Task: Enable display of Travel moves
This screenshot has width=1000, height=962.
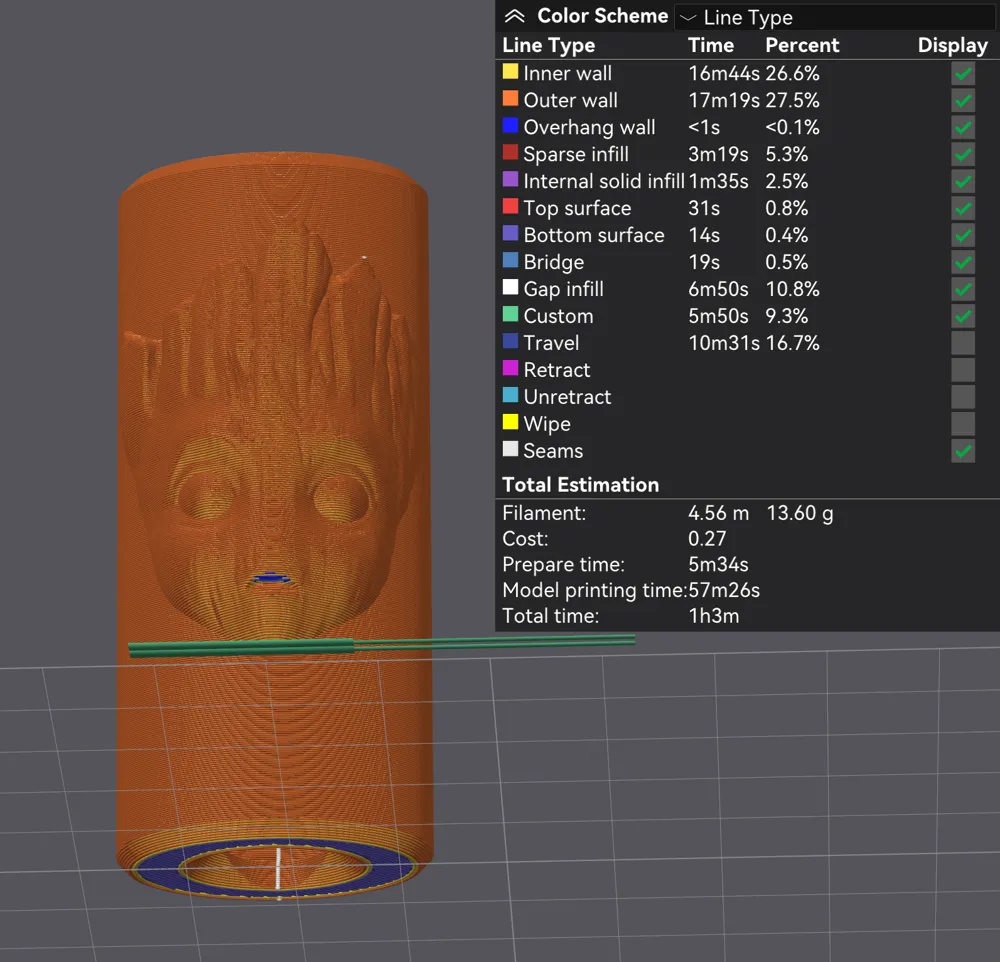Action: (962, 342)
